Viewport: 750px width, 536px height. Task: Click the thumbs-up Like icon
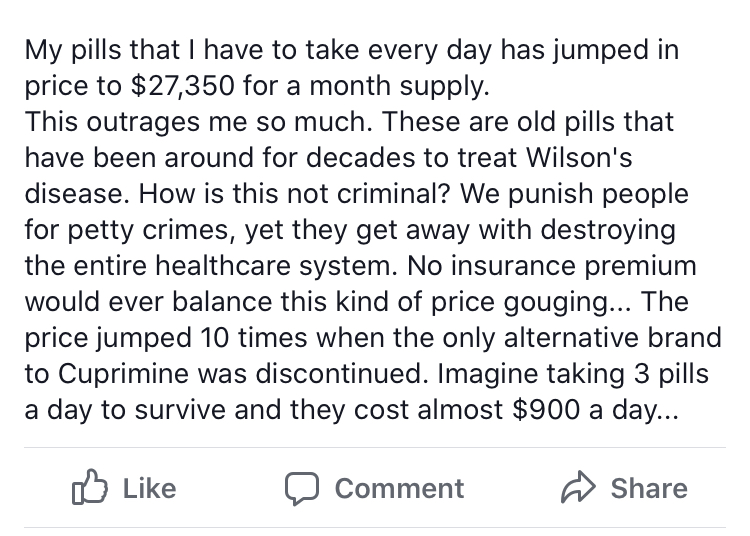pyautogui.click(x=90, y=487)
